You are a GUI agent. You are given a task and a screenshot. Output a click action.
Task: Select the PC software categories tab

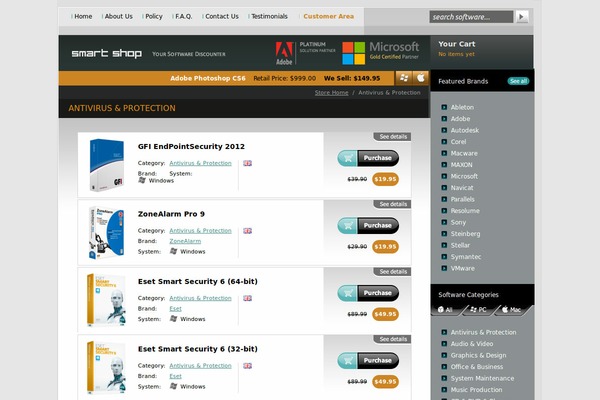[x=479, y=310]
